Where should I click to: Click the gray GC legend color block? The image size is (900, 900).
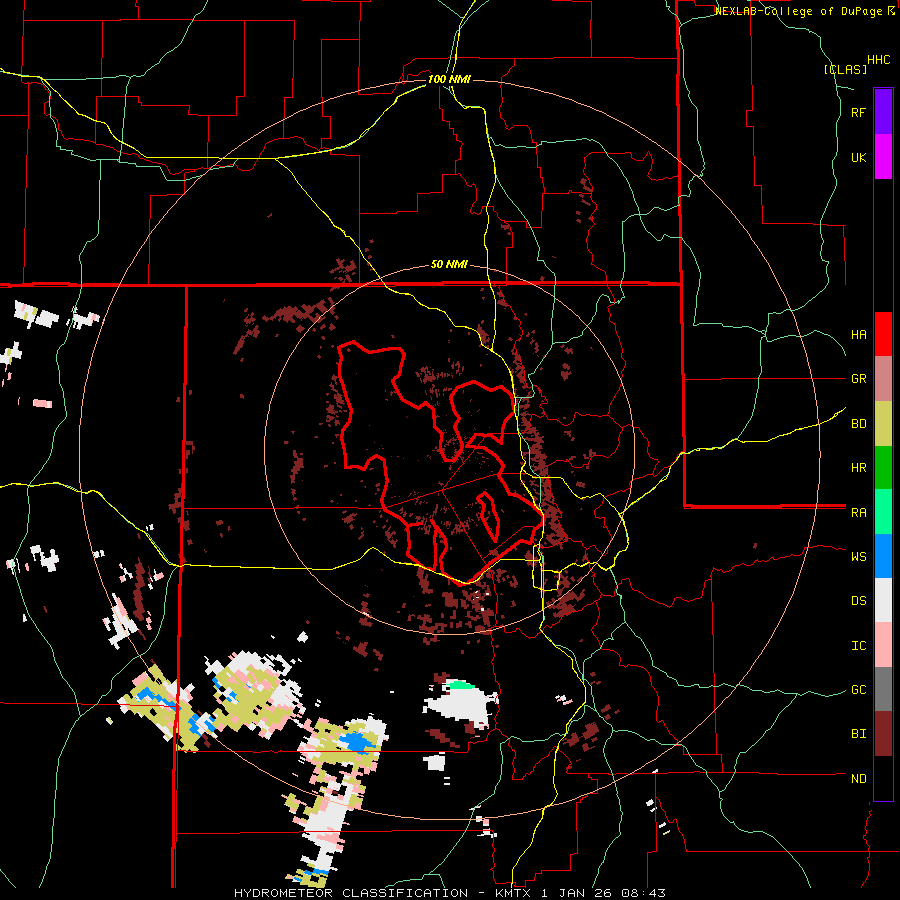pos(883,689)
